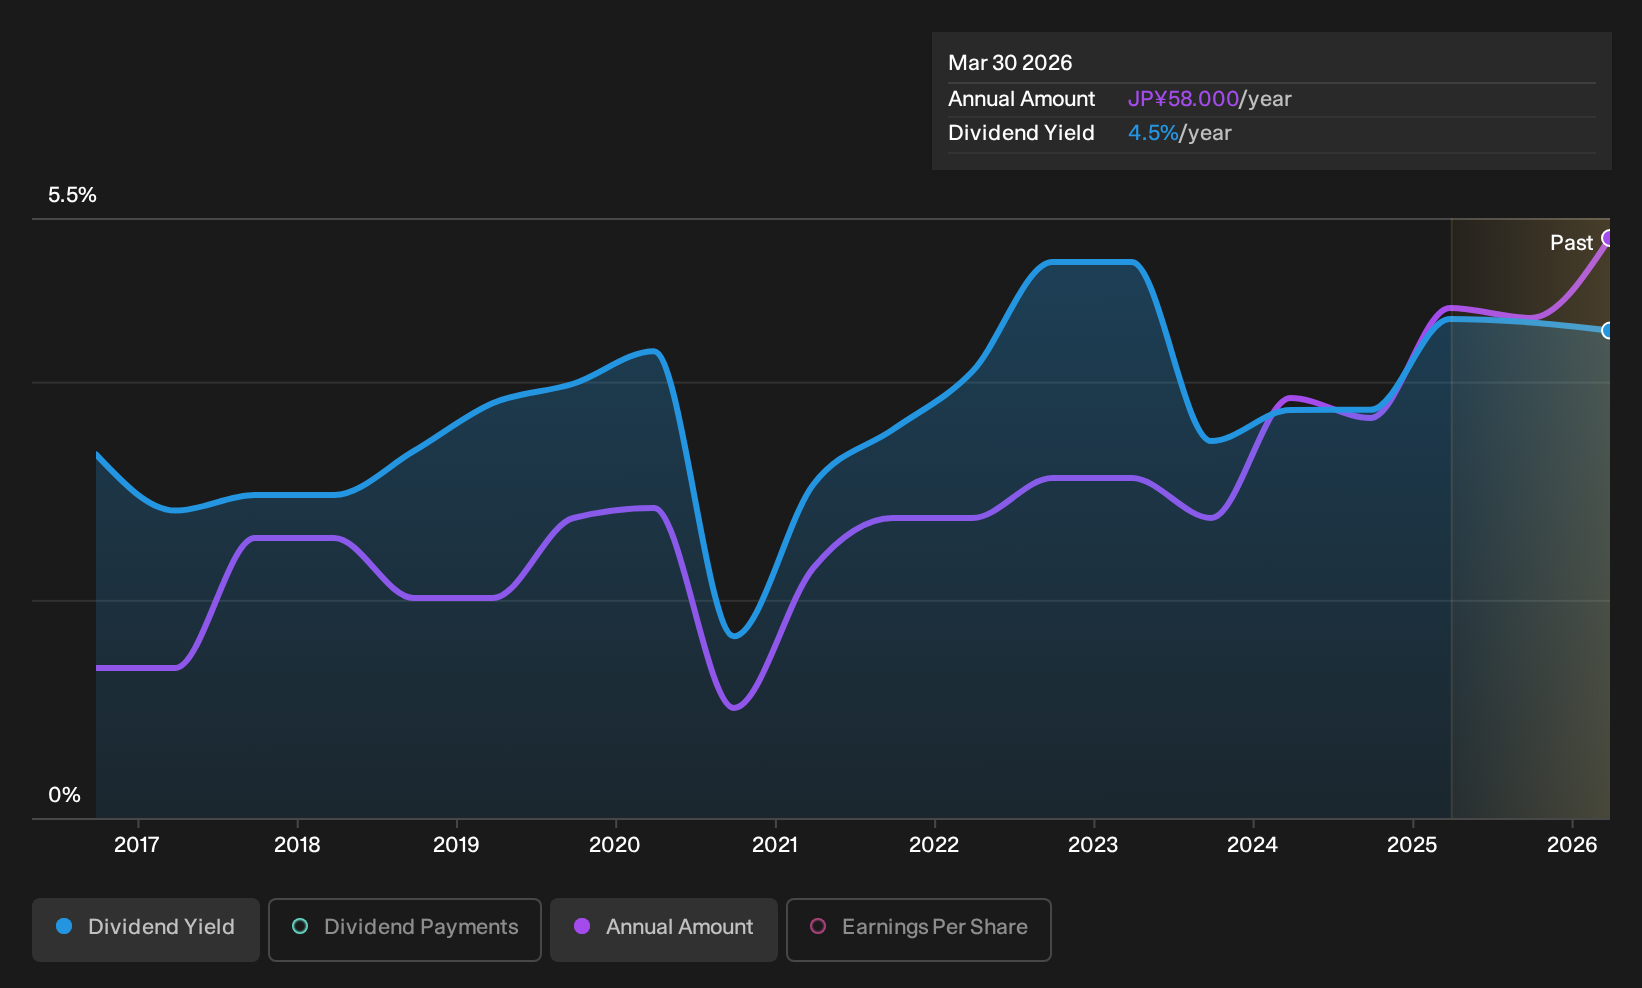The height and width of the screenshot is (988, 1642).
Task: Click the 2021 x-axis label
Action: coord(775,845)
